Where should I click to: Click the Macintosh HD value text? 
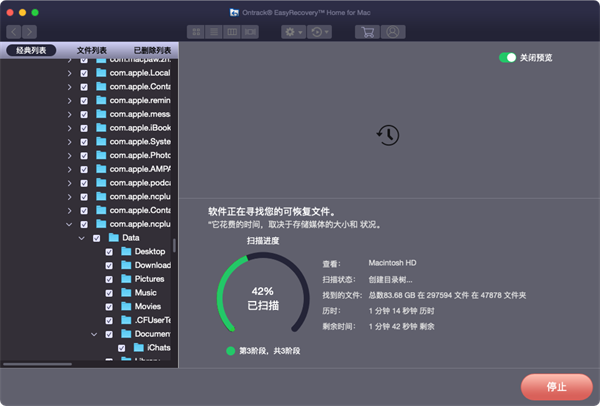coord(392,263)
